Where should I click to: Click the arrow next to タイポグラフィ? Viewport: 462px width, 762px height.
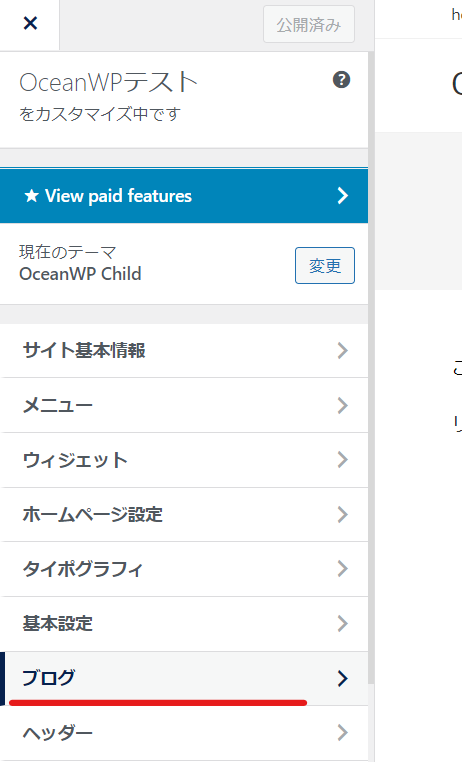tap(343, 569)
